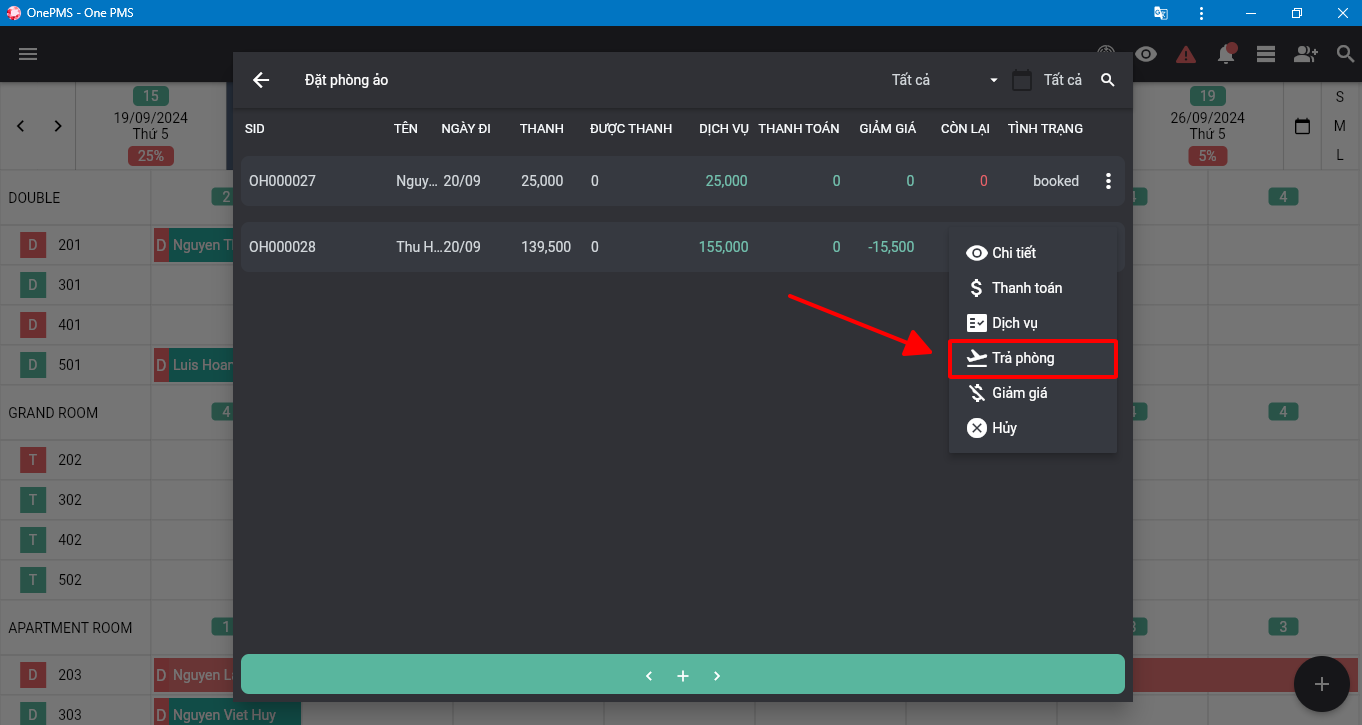Viewport: 1362px width, 725px height.
Task: Select Giảm giá in the context menu
Action: [x=1033, y=393]
